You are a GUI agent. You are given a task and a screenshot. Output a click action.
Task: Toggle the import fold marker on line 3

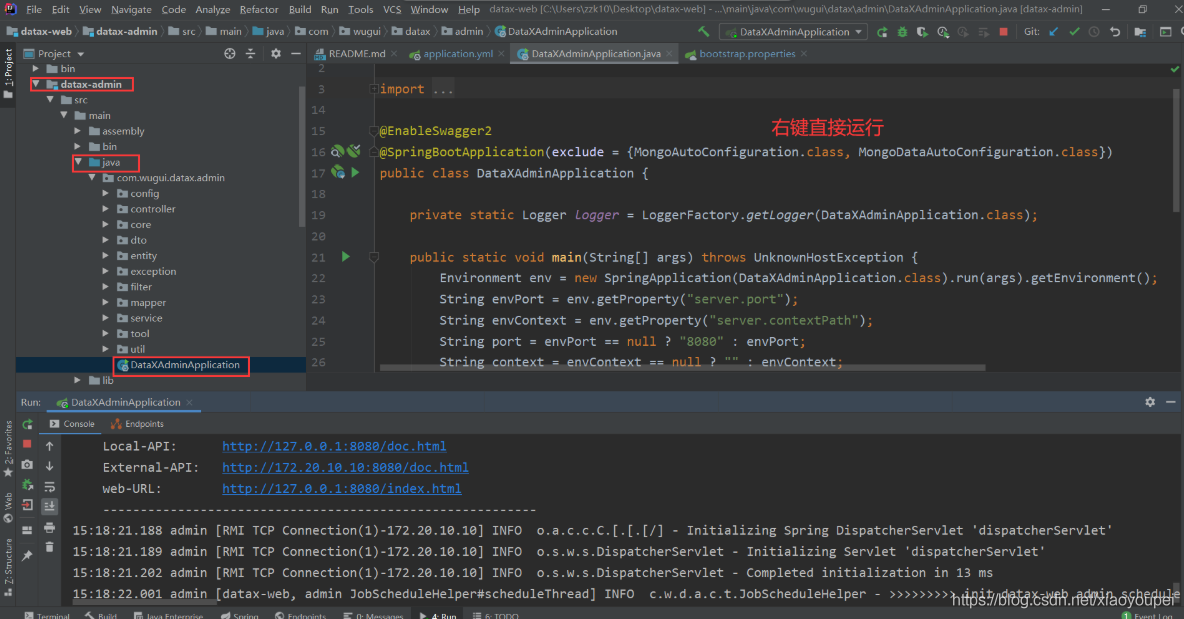click(x=374, y=89)
